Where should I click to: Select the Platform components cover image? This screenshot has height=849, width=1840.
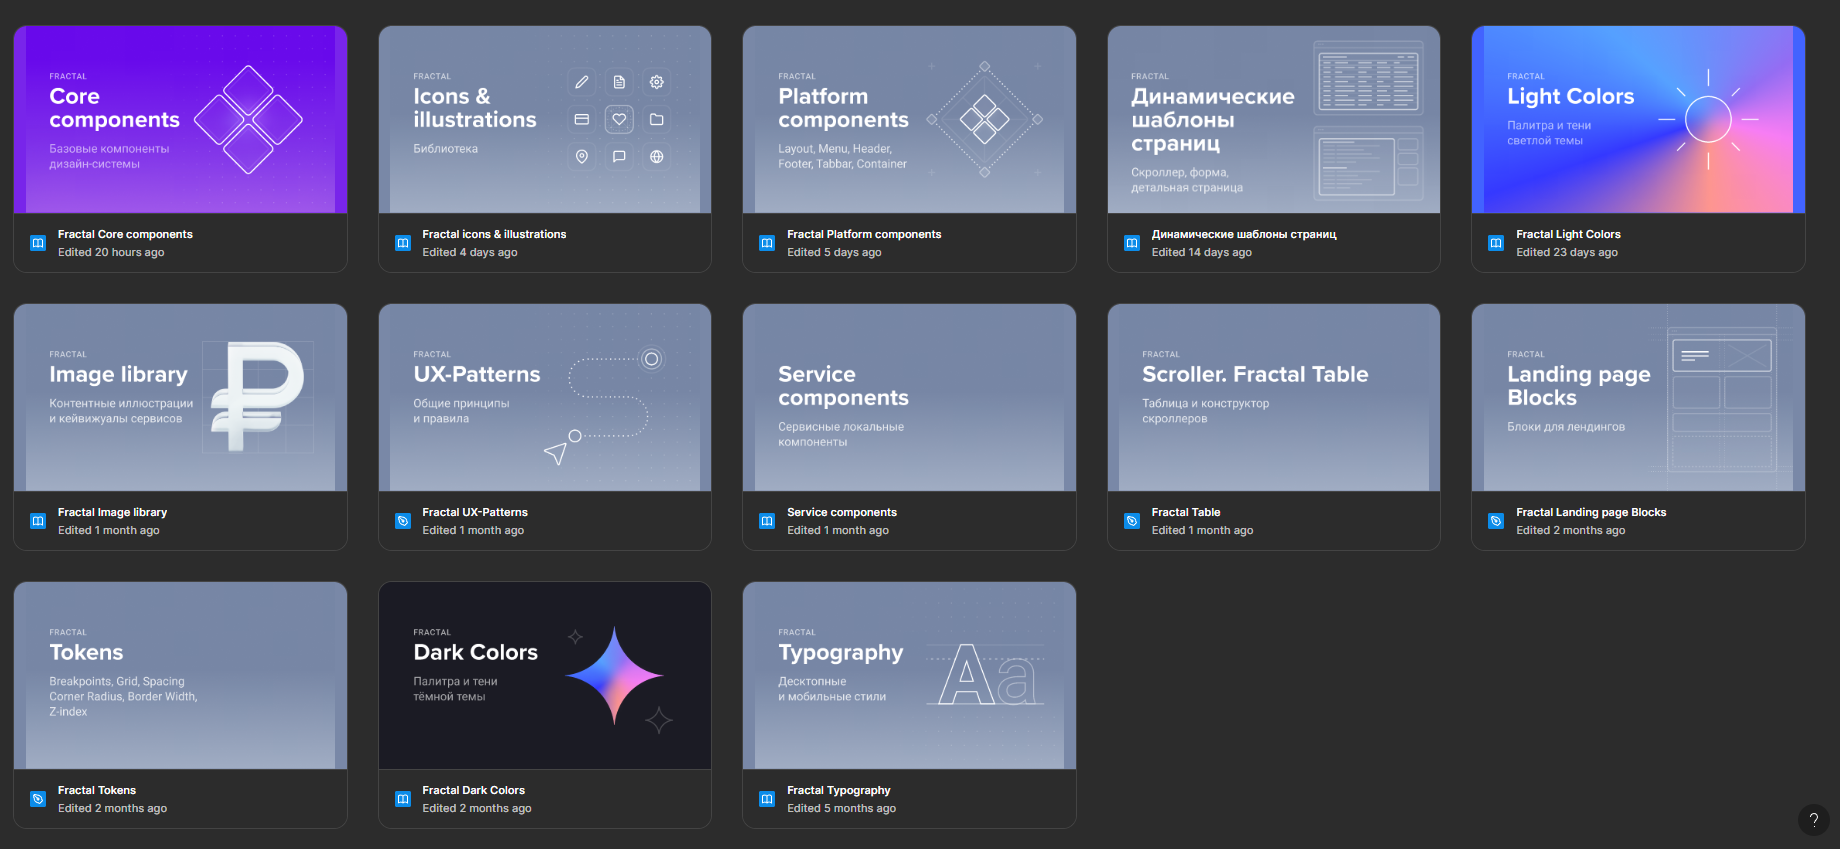pyautogui.click(x=909, y=120)
